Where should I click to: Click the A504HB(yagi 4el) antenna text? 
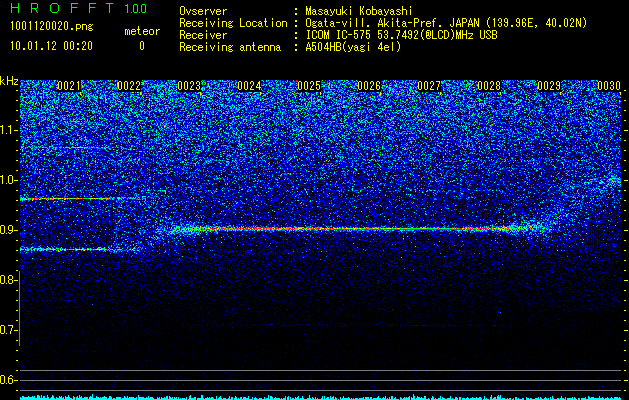point(353,47)
